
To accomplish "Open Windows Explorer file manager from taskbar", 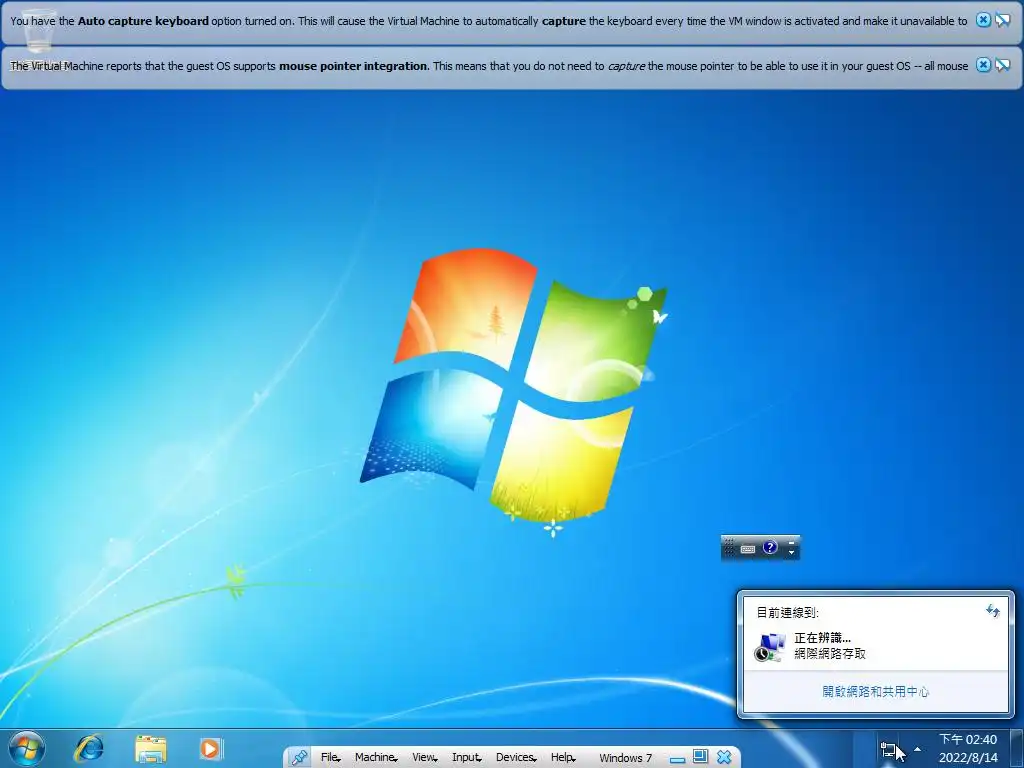I will coord(151,749).
